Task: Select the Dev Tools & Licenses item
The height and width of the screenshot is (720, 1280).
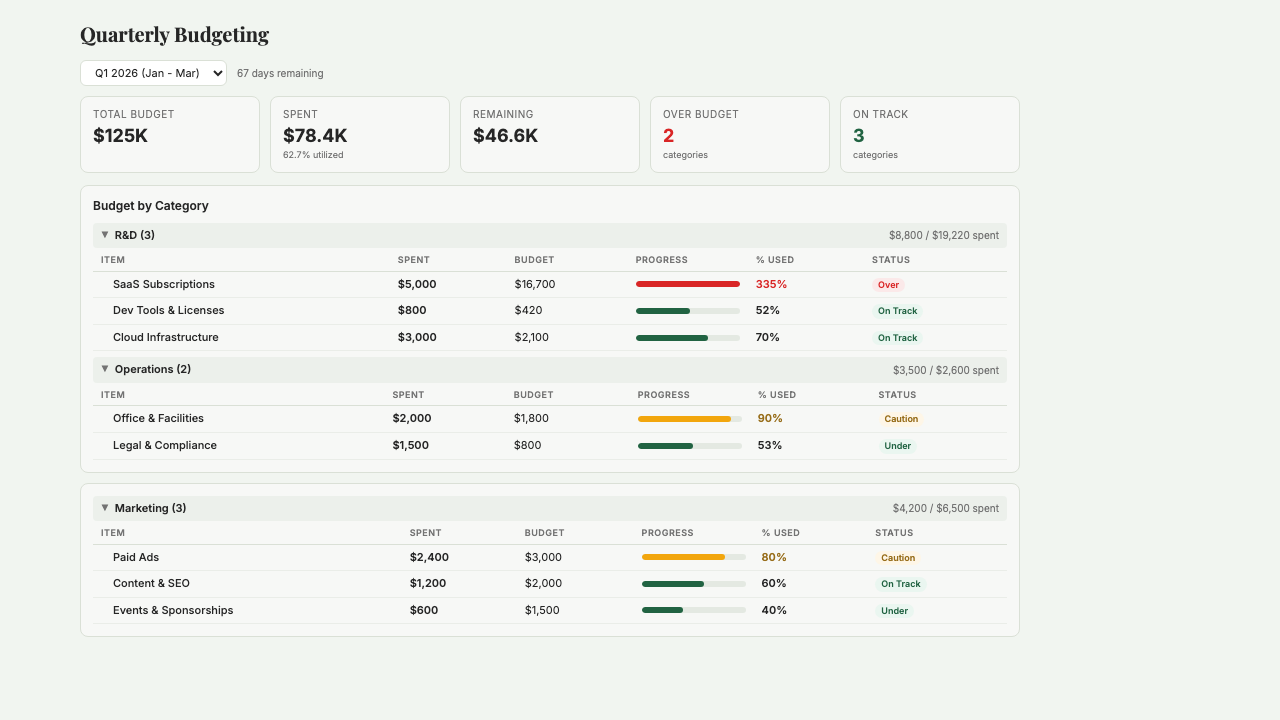Action: tap(168, 310)
